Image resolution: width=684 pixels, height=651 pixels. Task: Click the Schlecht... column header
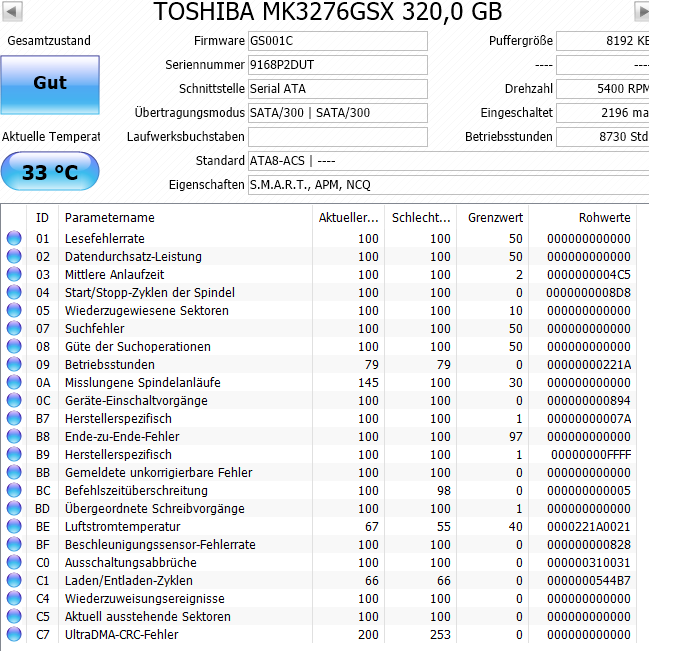pos(421,218)
